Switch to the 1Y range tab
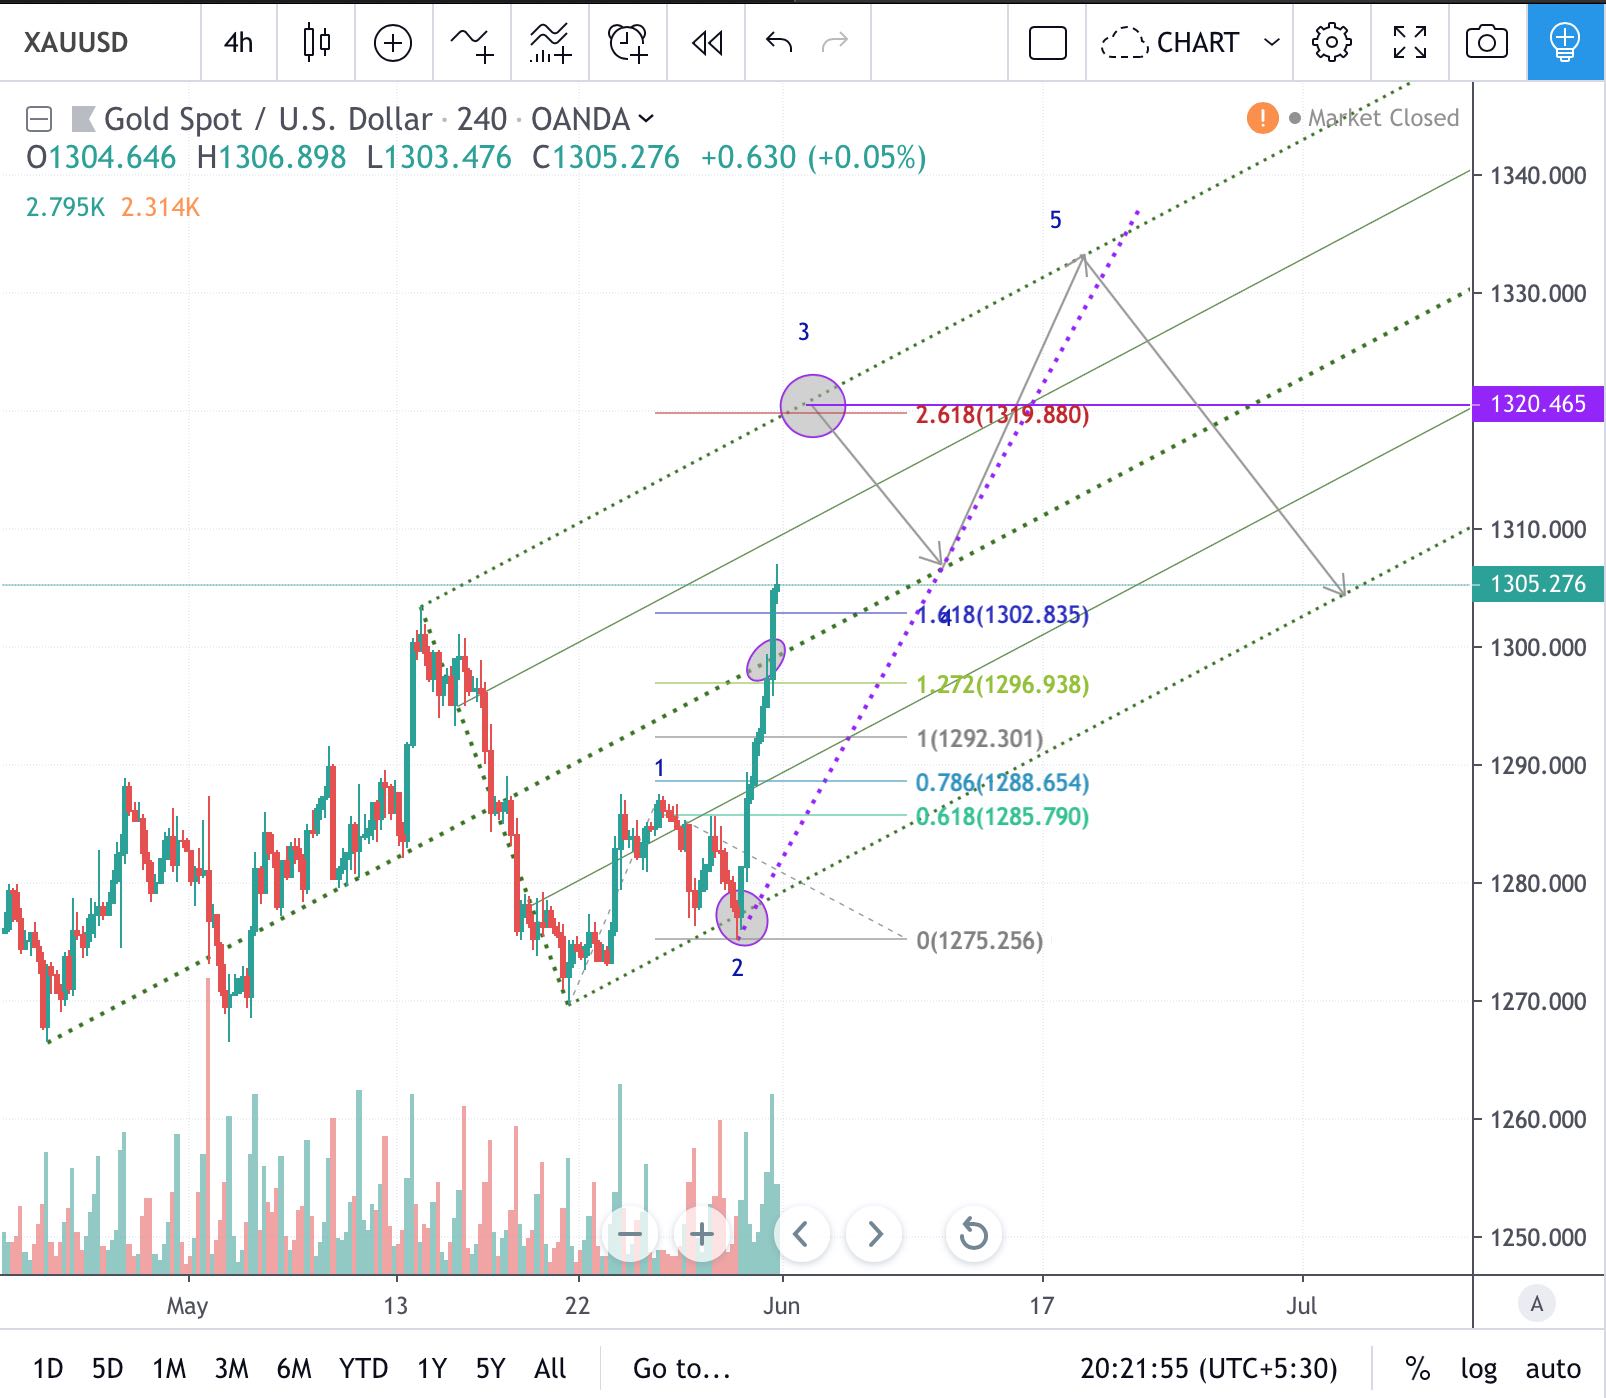Viewport: 1606px width, 1398px height. tap(434, 1368)
